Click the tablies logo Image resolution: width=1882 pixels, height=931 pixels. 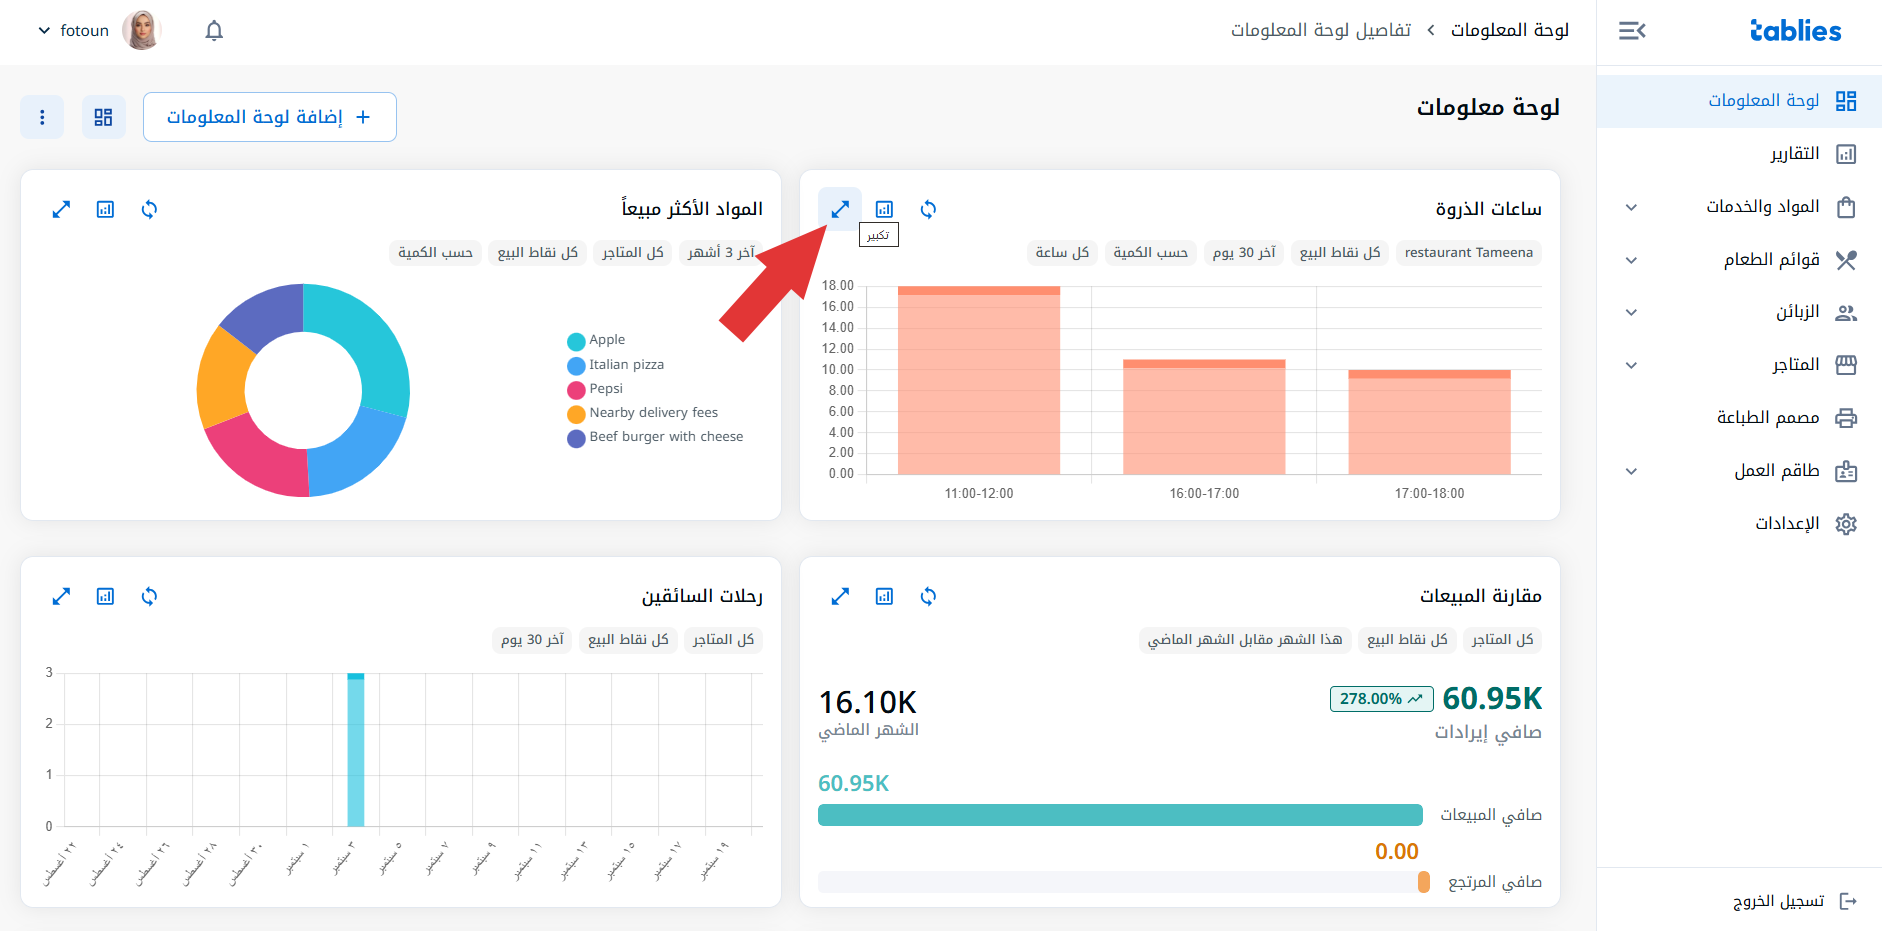tap(1796, 31)
